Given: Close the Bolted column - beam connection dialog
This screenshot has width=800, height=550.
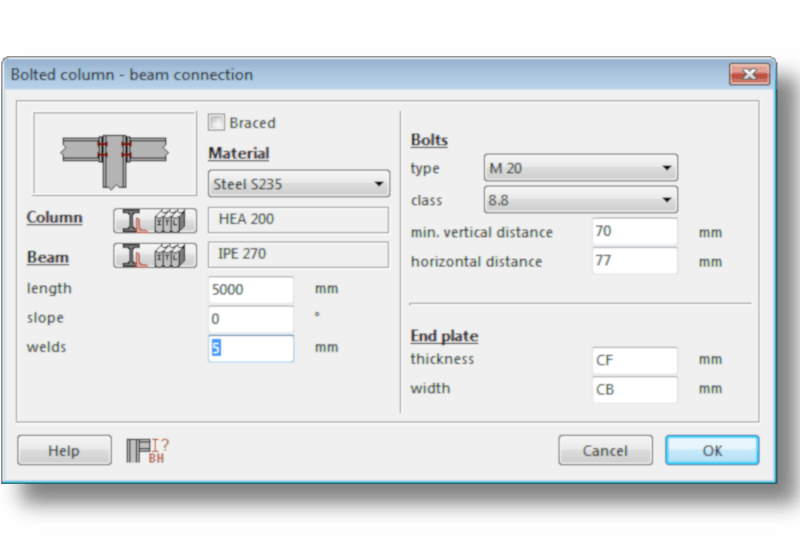Looking at the screenshot, I should click(749, 74).
